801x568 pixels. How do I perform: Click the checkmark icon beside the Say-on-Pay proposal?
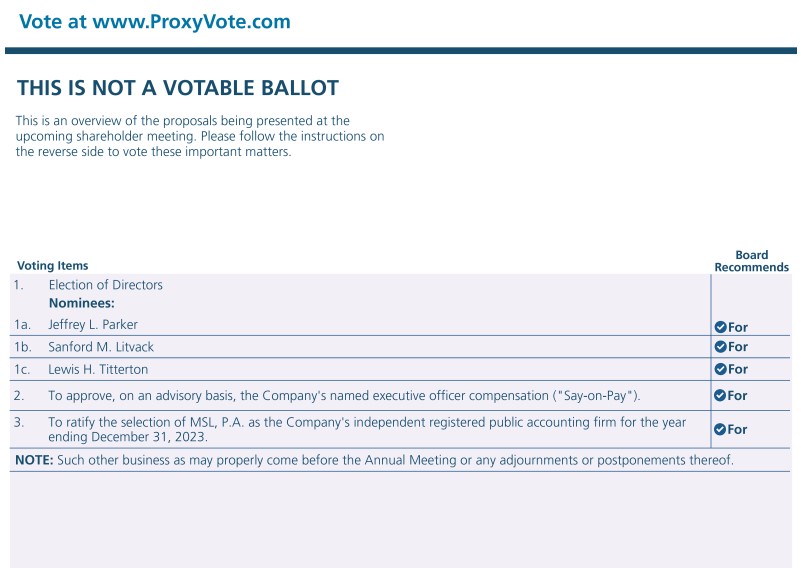(x=719, y=396)
